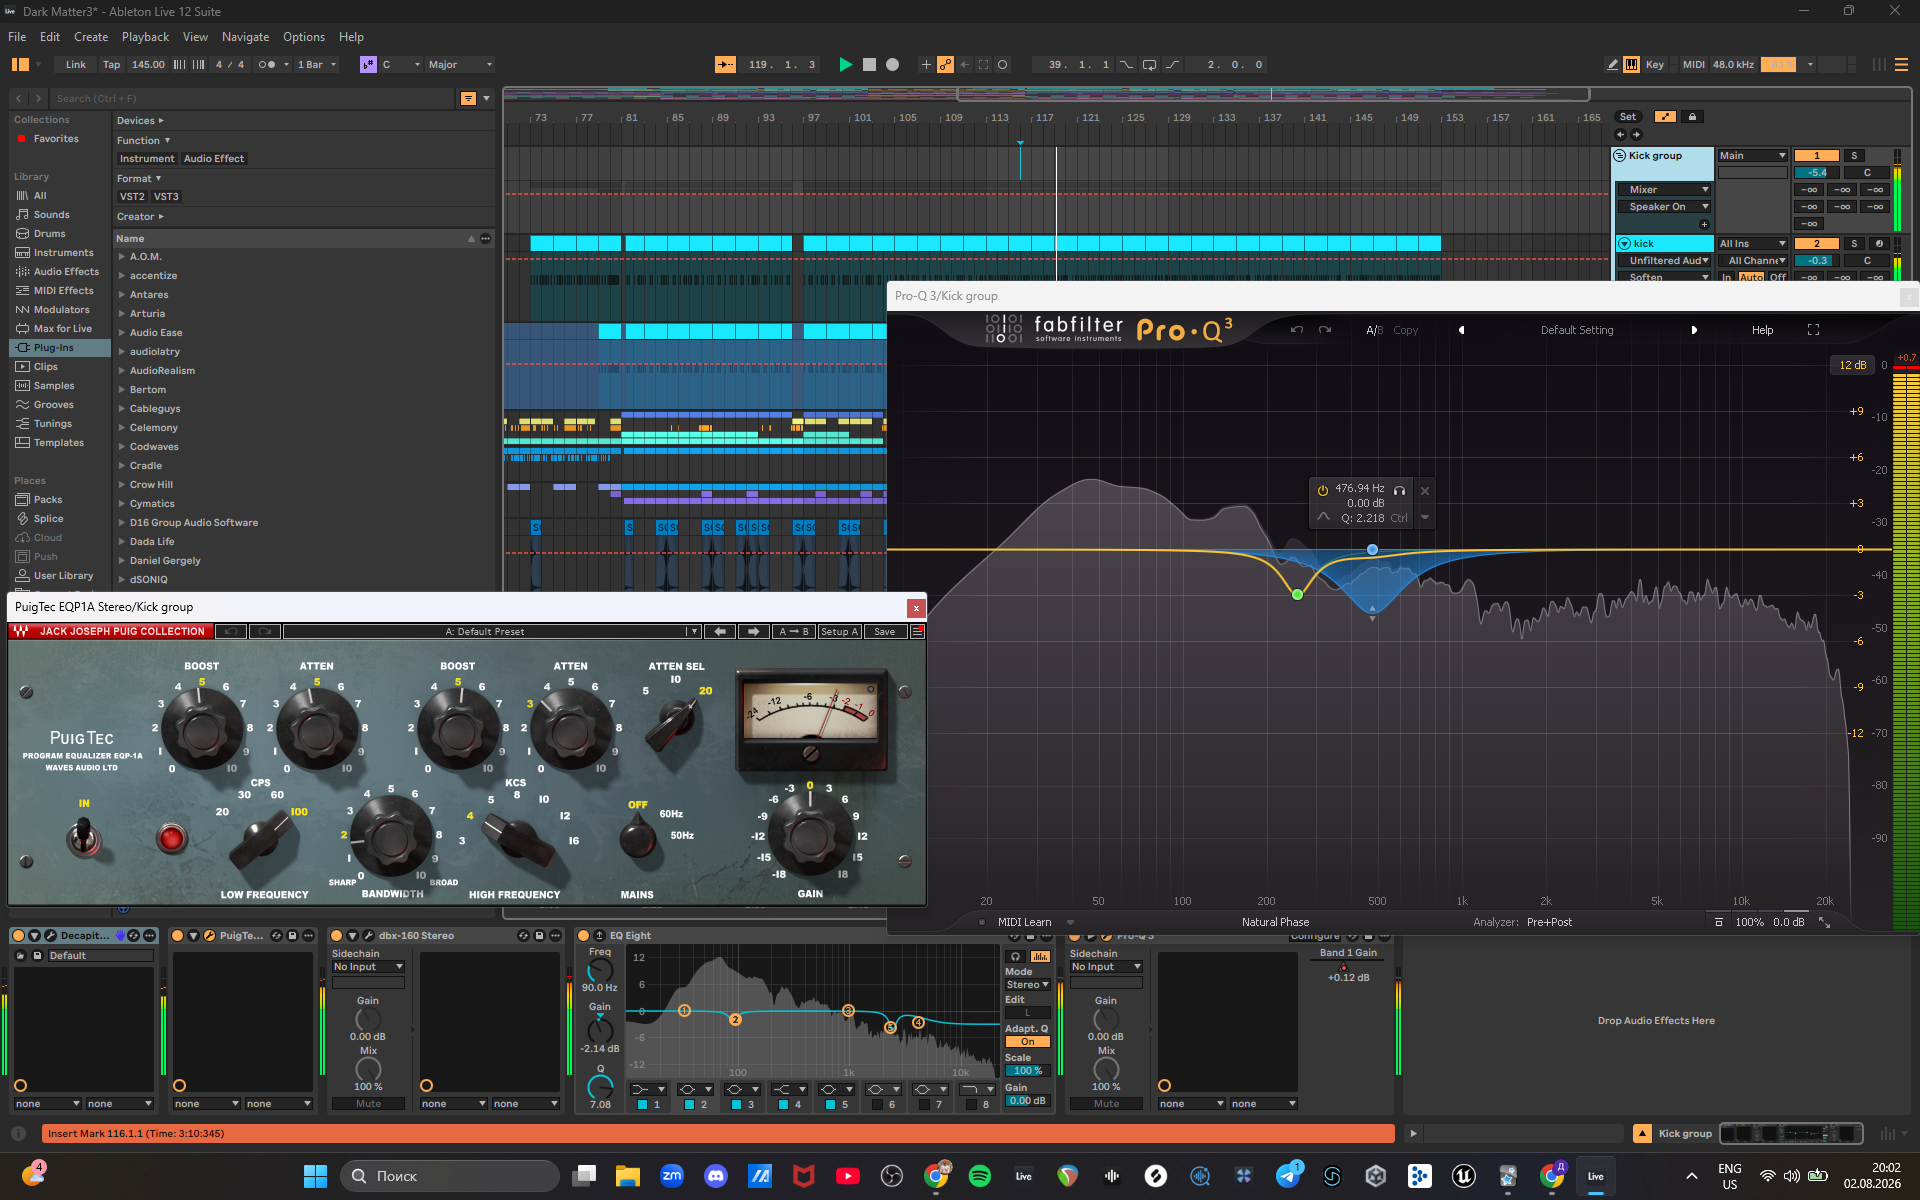
Task: Open the Navigate menu
Action: point(245,37)
